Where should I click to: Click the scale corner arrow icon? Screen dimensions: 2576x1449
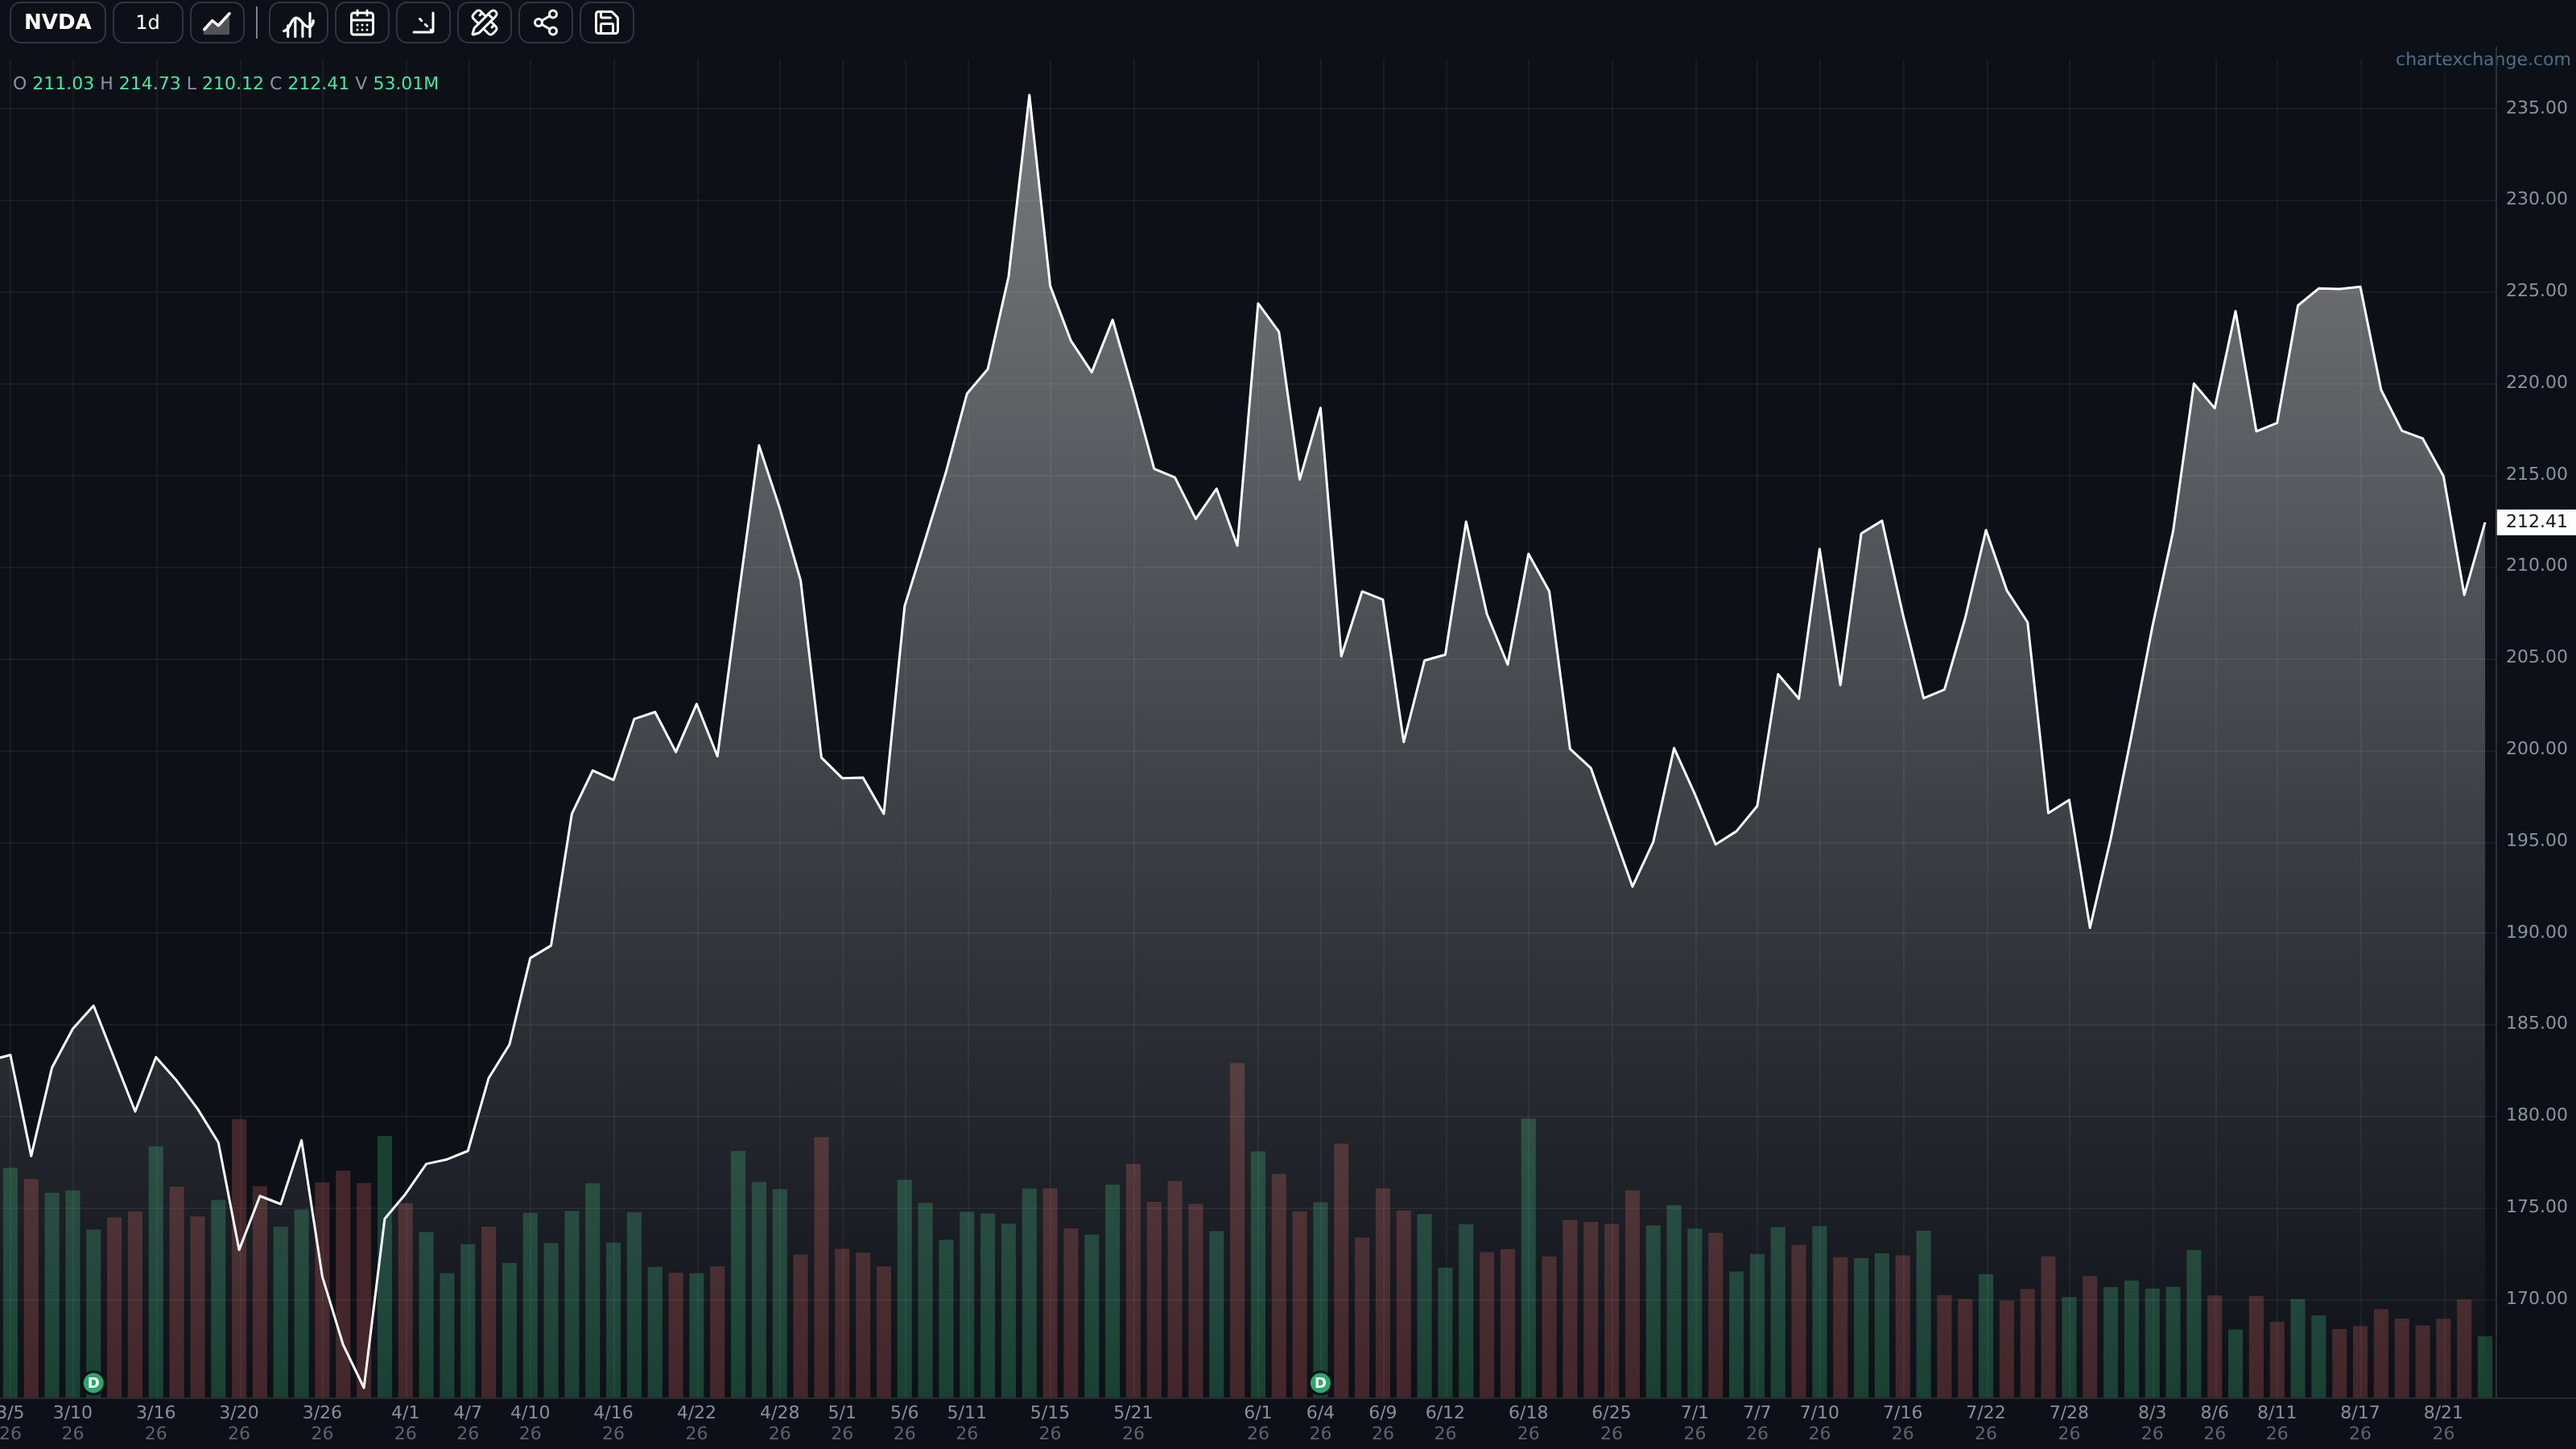point(423,22)
